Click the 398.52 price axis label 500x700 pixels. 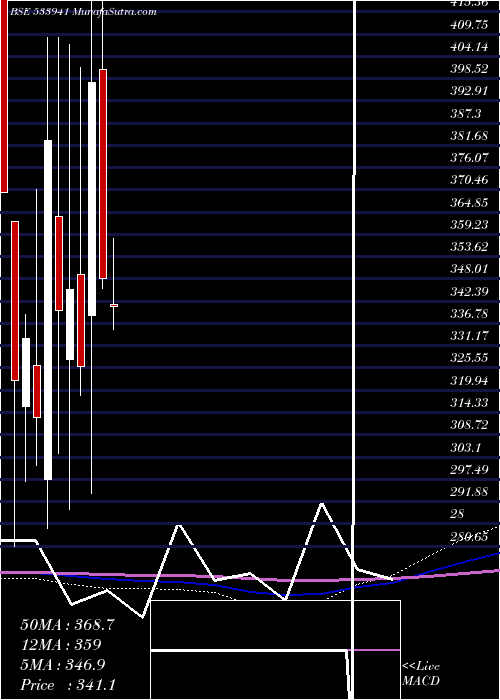pos(469,69)
